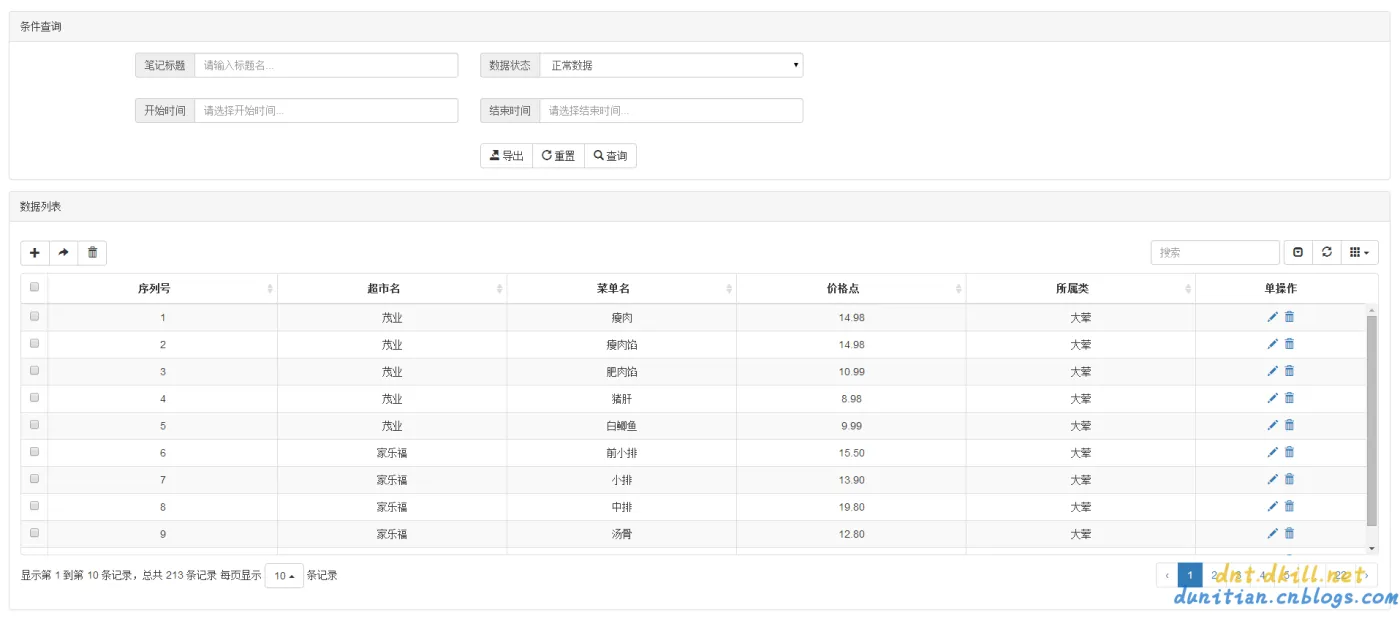Click the share arrow toolbar icon
This screenshot has height=624, width=1400.
(x=63, y=253)
